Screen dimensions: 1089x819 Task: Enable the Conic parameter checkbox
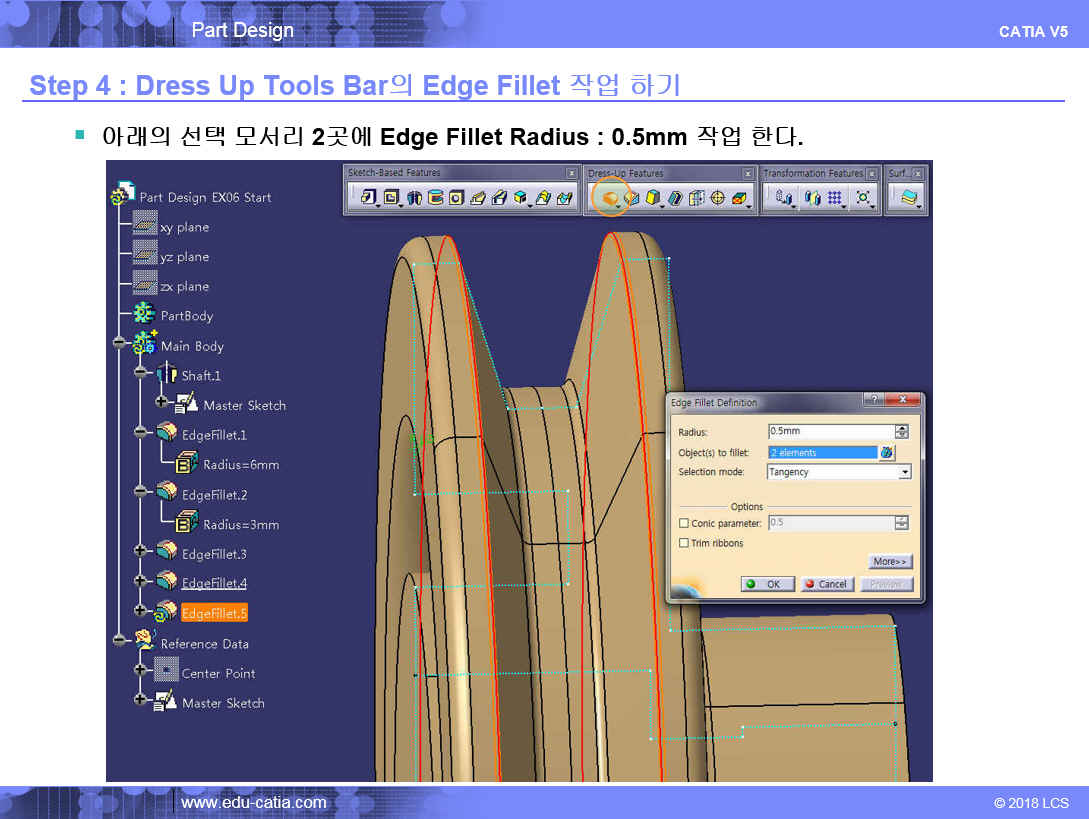point(684,523)
